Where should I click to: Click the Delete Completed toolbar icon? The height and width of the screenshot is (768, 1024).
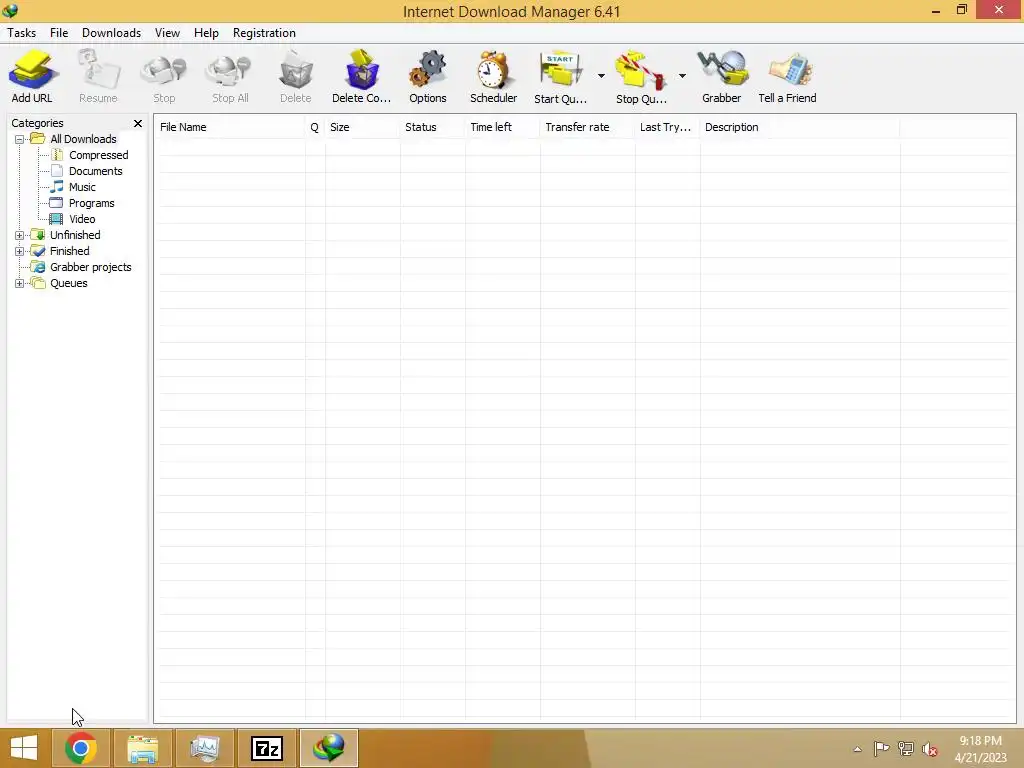(361, 76)
